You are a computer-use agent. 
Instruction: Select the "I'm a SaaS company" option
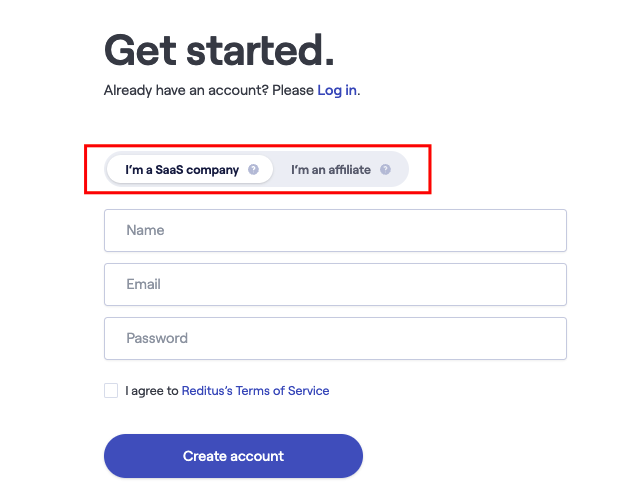pos(190,169)
